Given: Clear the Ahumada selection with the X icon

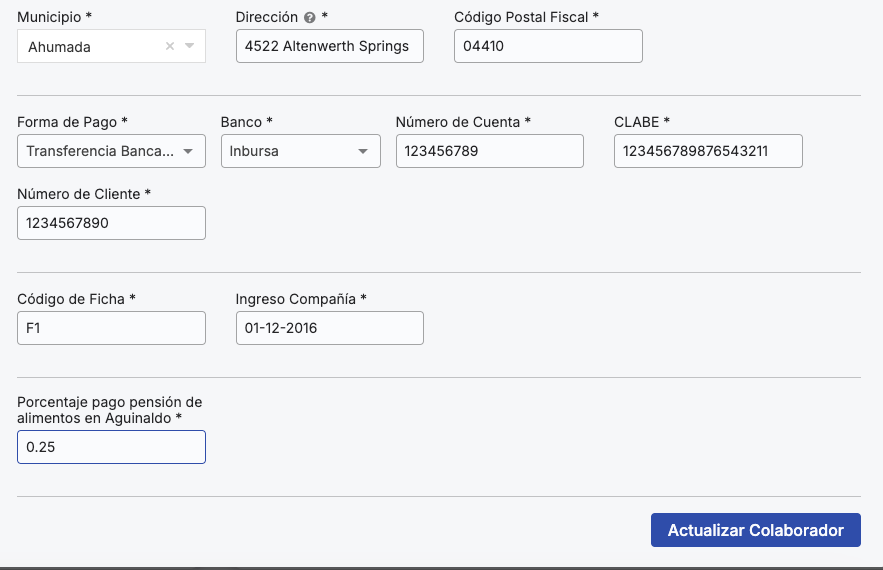Looking at the screenshot, I should pos(169,46).
